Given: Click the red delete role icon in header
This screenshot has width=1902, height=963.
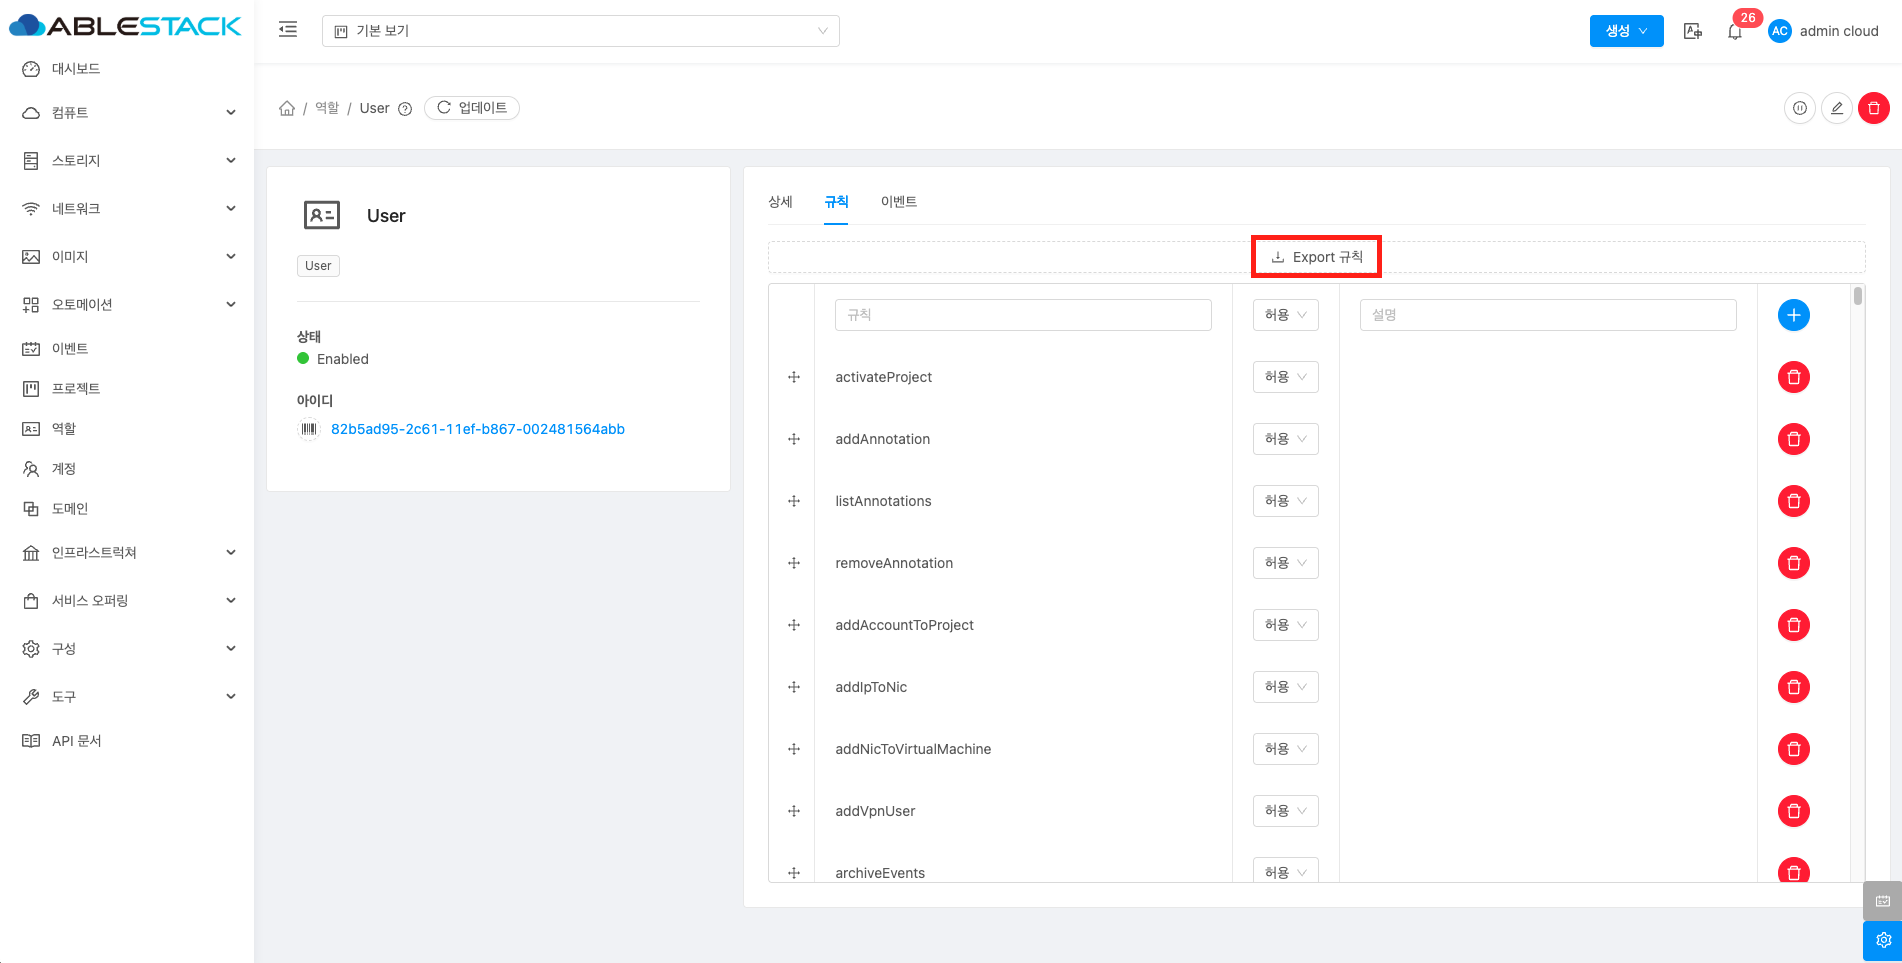Looking at the screenshot, I should [x=1873, y=108].
